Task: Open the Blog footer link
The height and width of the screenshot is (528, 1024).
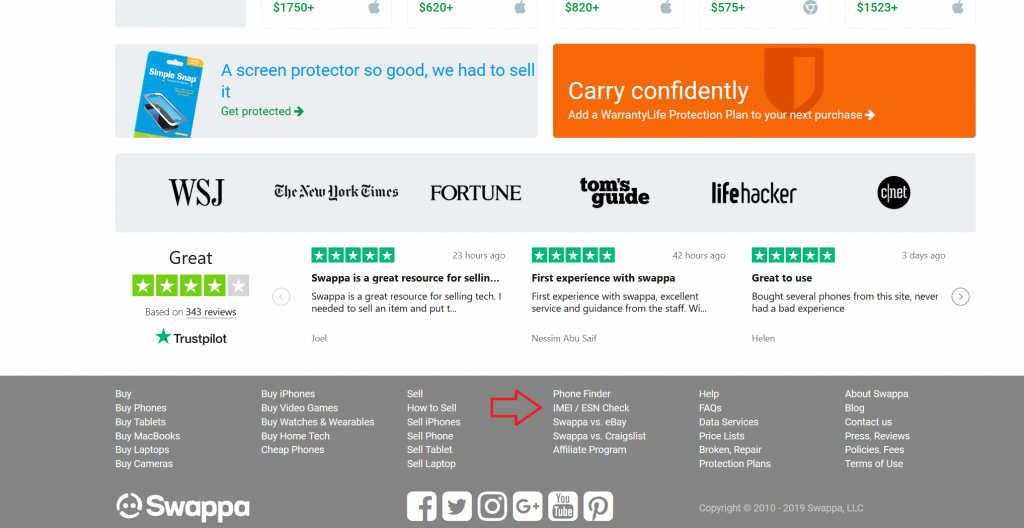Action: [854, 408]
